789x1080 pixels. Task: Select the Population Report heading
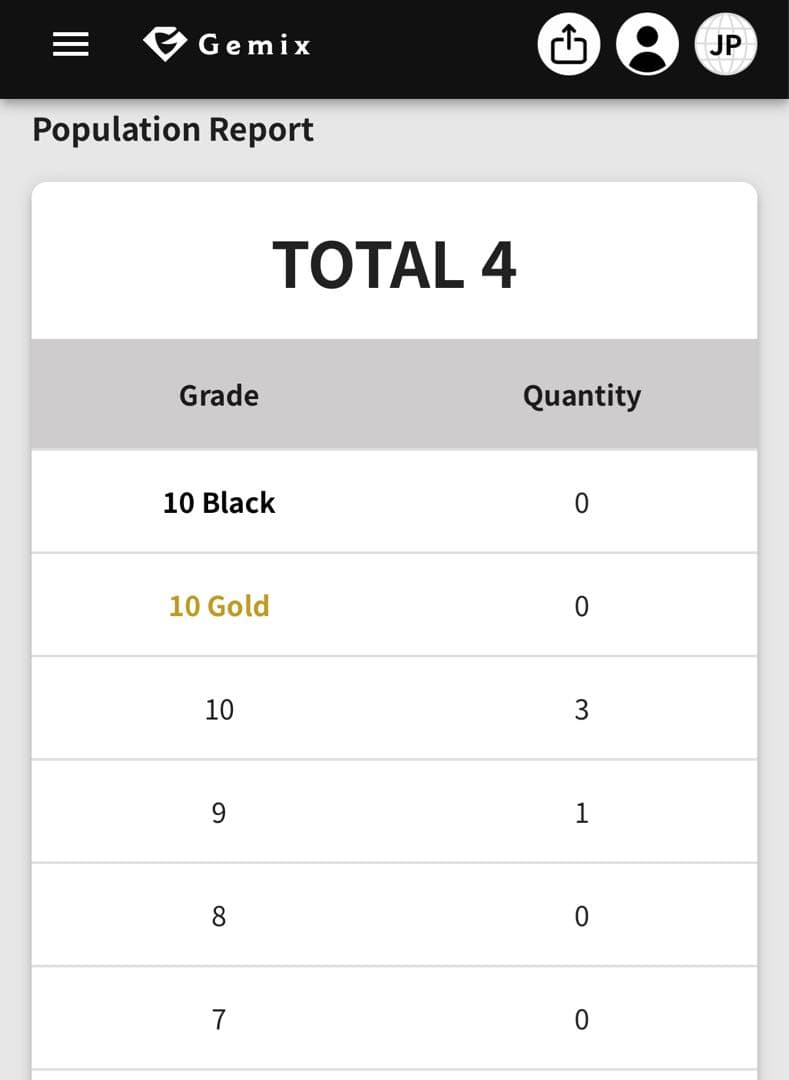click(173, 130)
